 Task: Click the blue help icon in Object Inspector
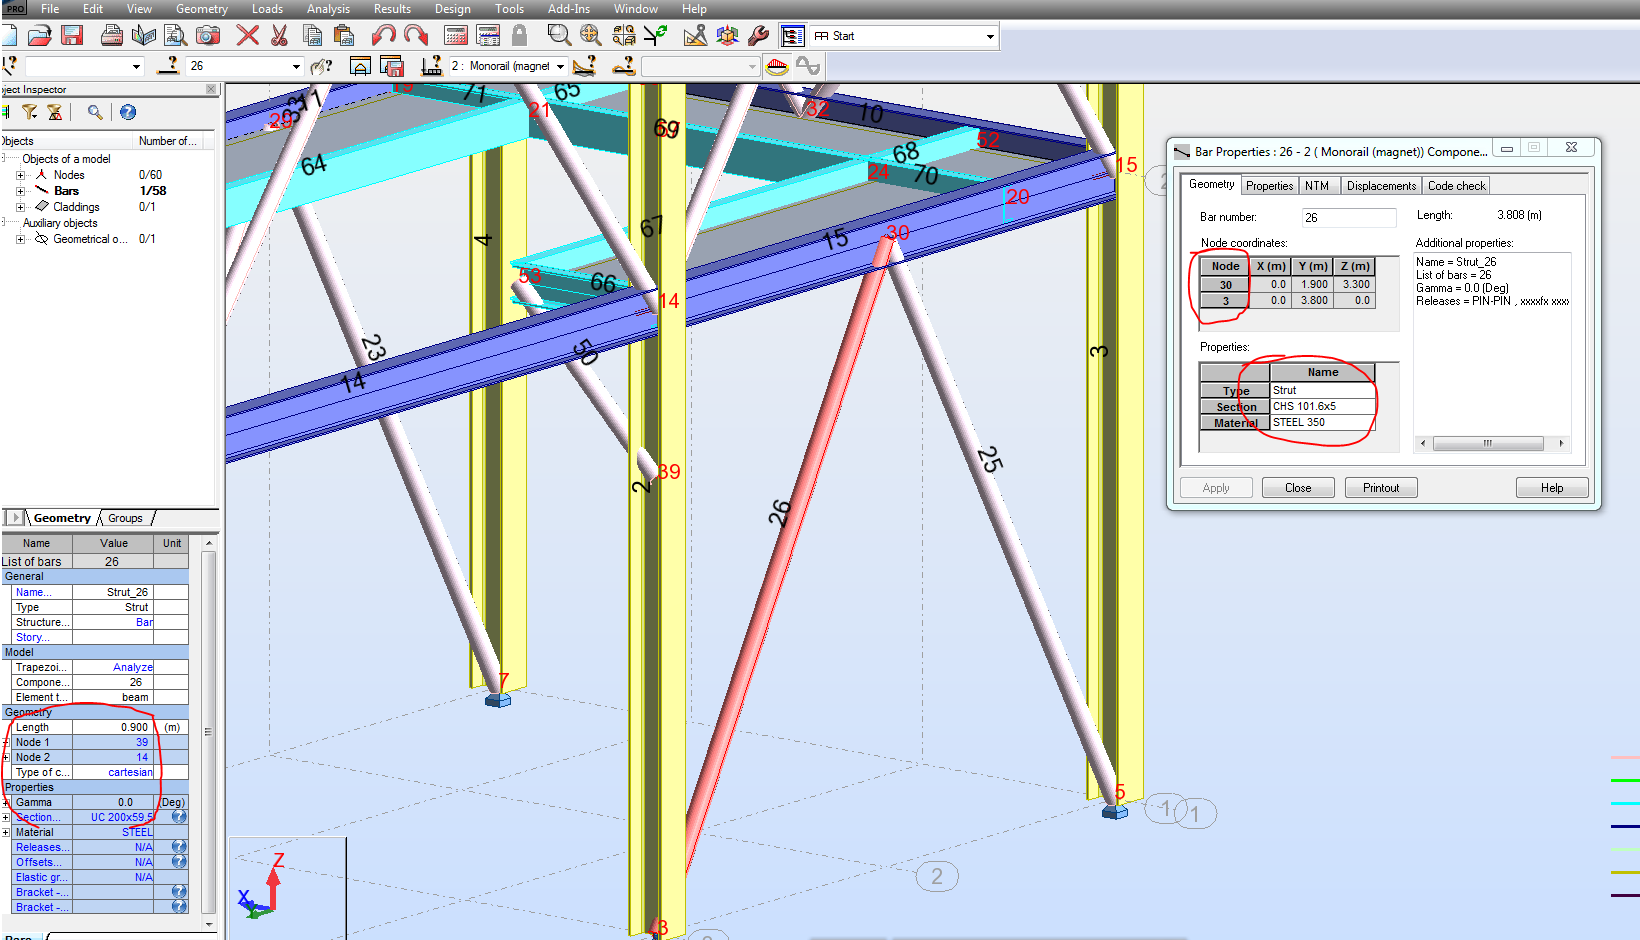click(x=128, y=112)
